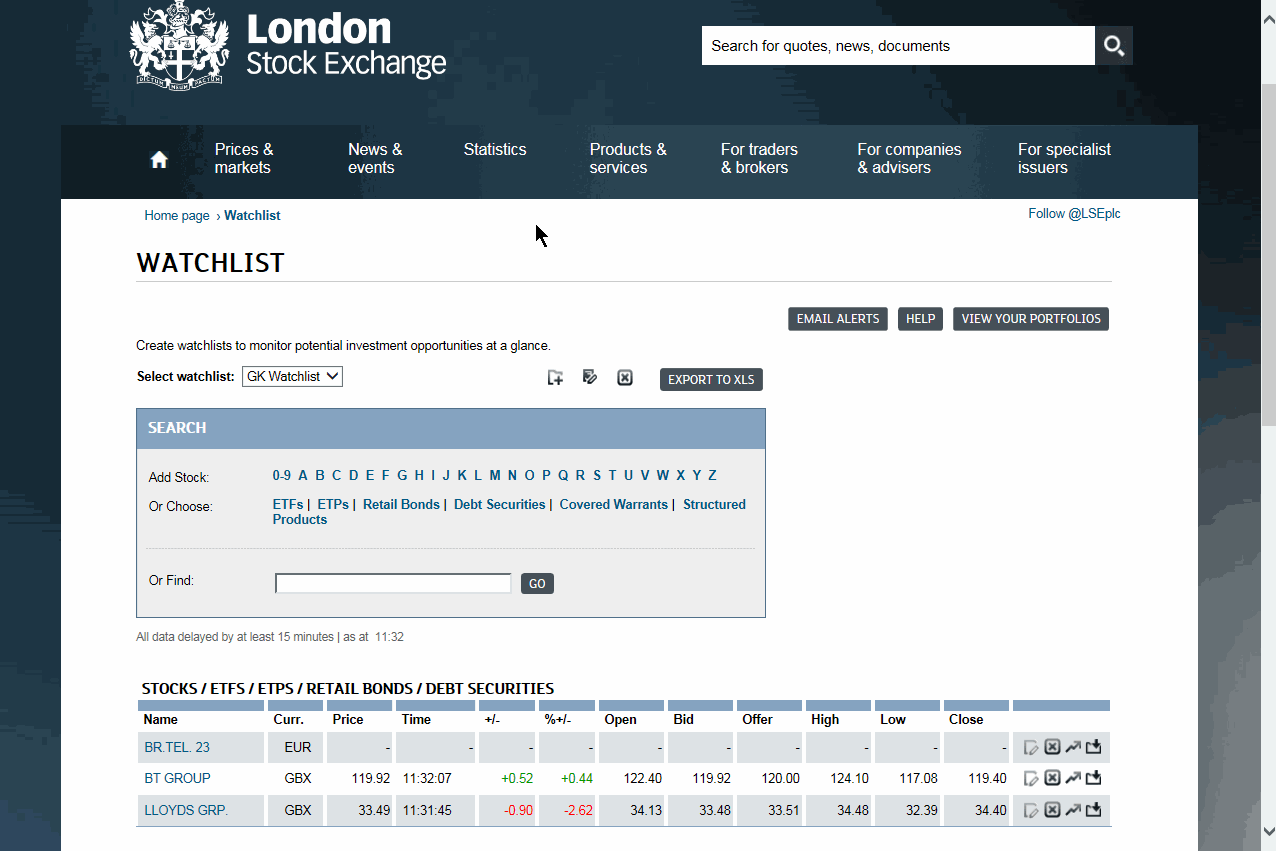1276x851 pixels.
Task: Click the London Stock Exchange crest logo
Action: (180, 43)
